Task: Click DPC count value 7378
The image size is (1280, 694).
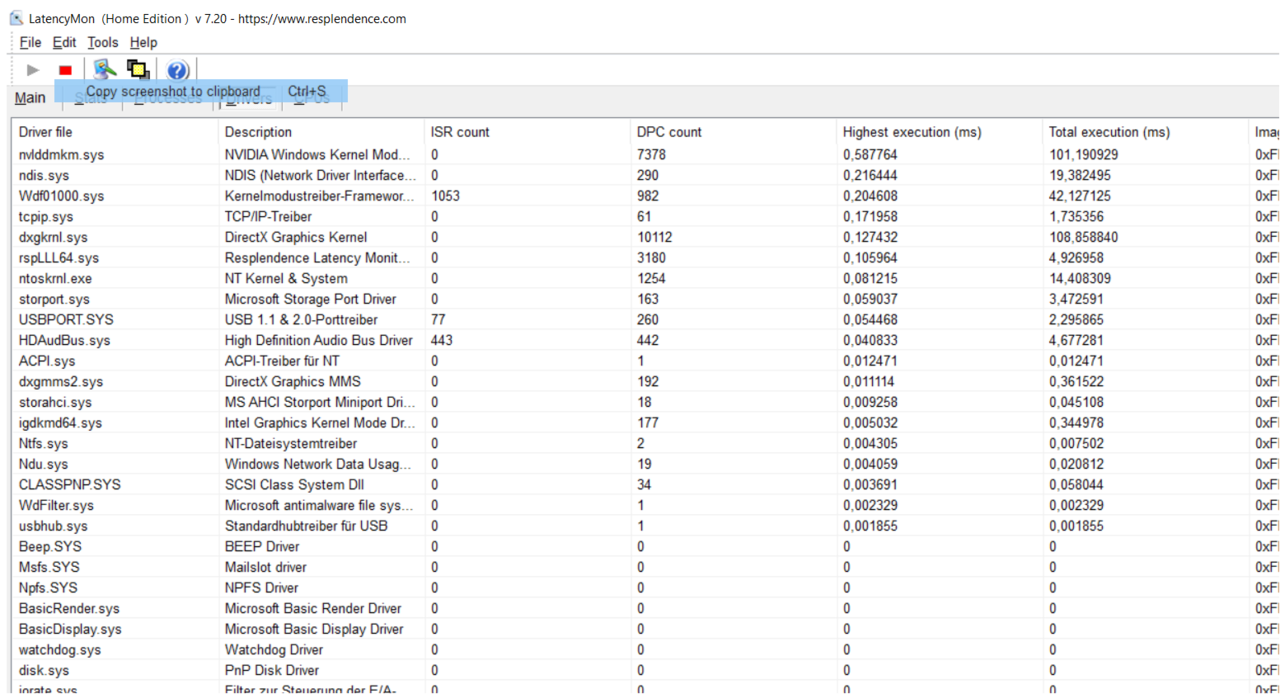Action: point(651,155)
